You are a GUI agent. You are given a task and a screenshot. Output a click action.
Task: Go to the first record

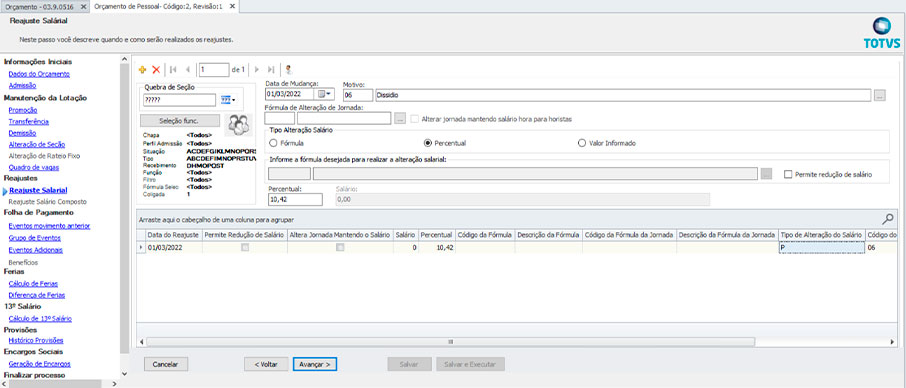tap(173, 69)
